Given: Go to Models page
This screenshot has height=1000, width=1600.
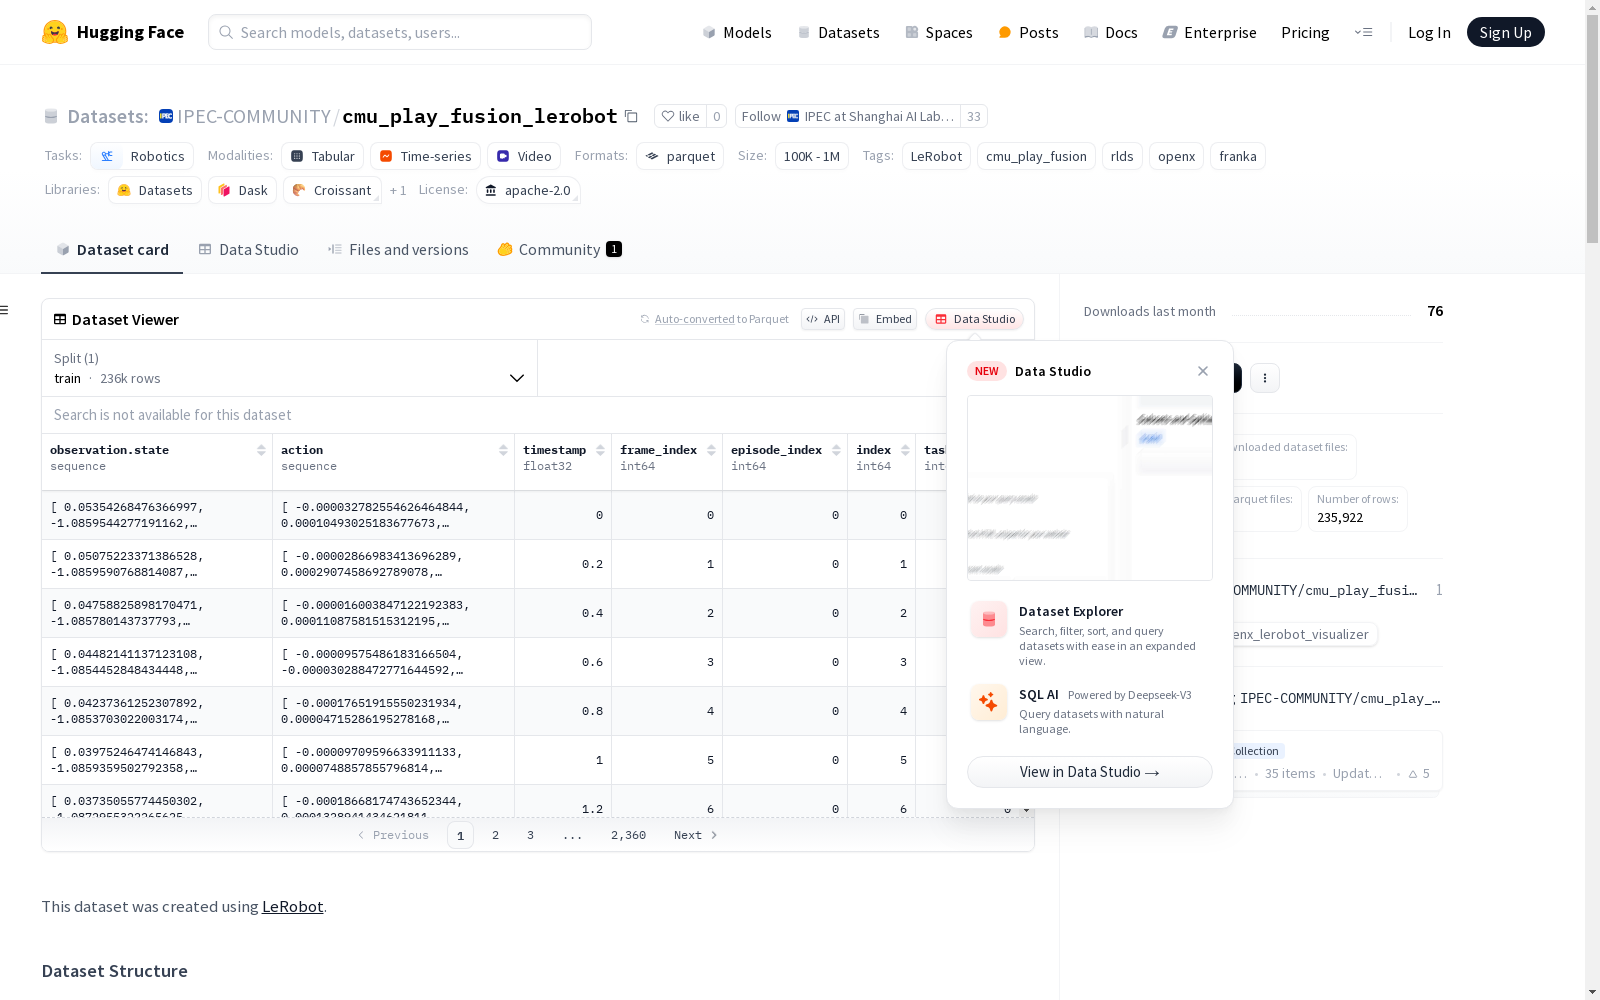Looking at the screenshot, I should tap(737, 32).
